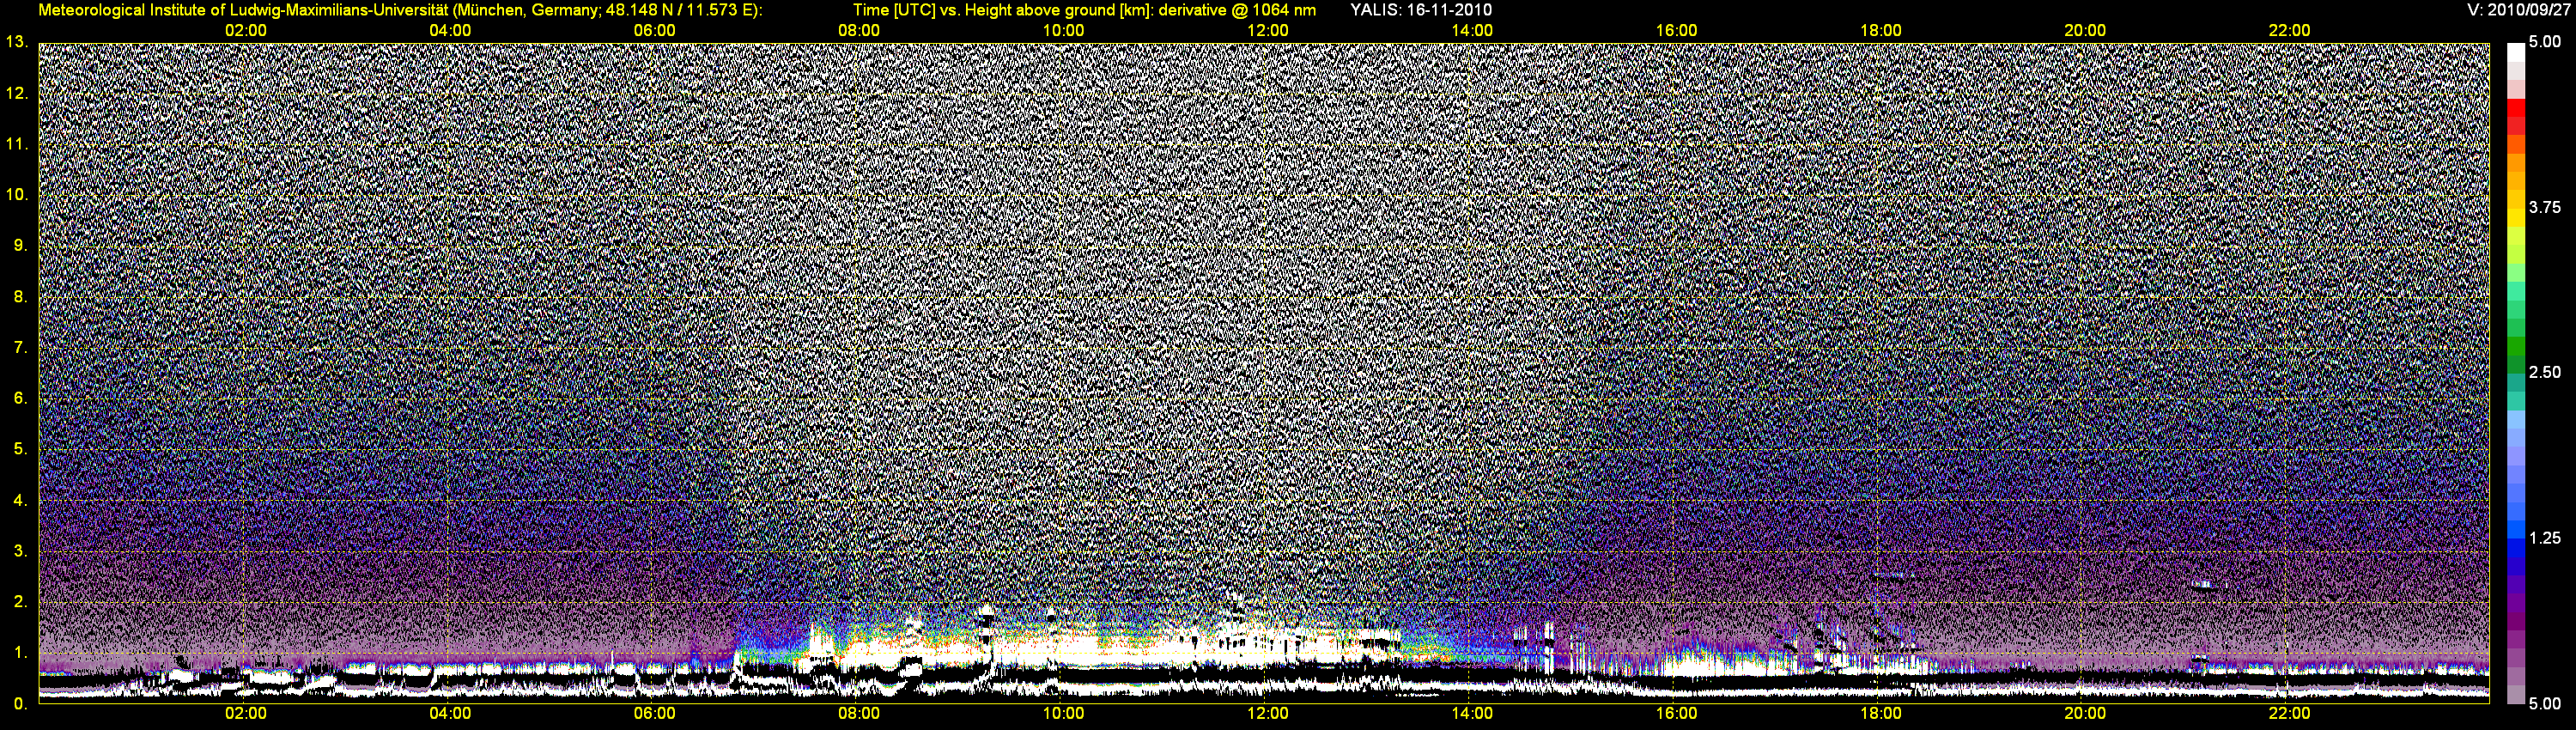Click the 08:00 label on the bottom time axis
This screenshot has height=730, width=2576.
(x=859, y=714)
